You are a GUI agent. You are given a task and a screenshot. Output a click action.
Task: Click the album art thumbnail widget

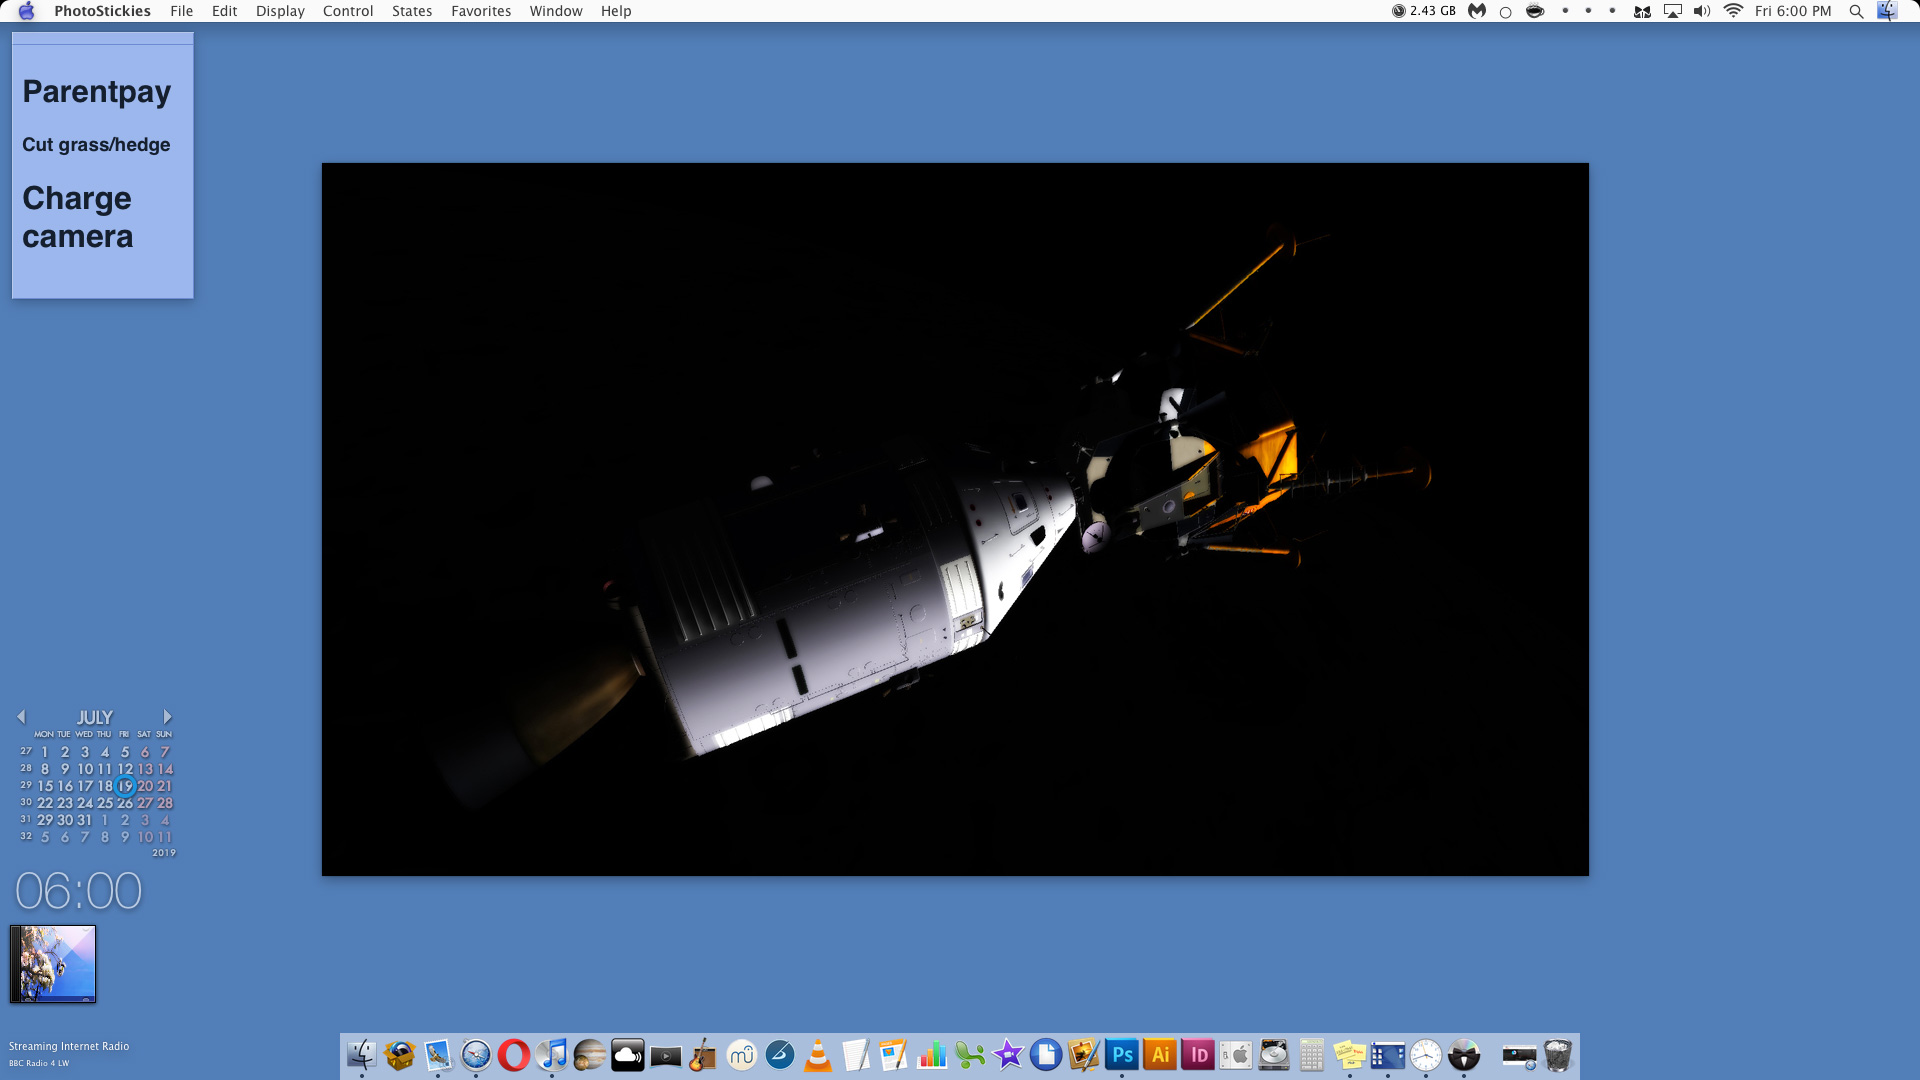coord(53,964)
